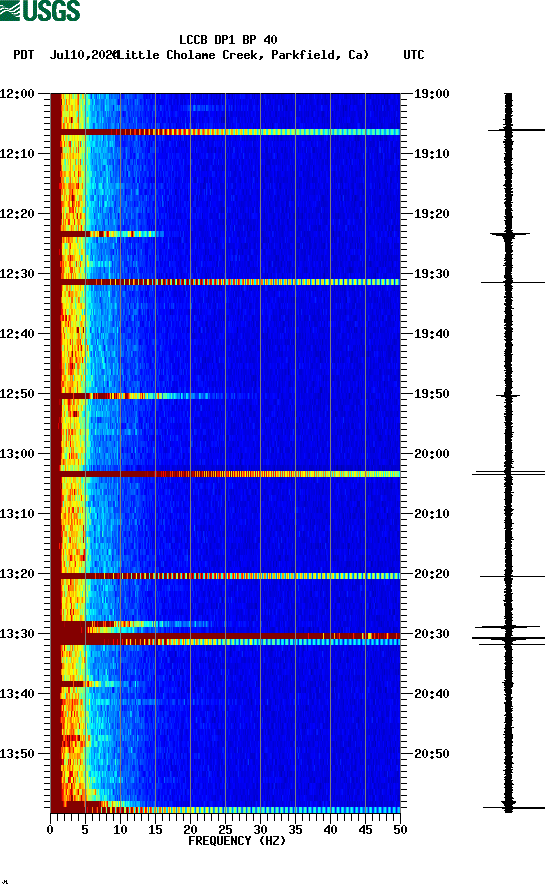Click the '20:30' UTC time label
Viewport: 552px width, 893px height.
coord(432,634)
